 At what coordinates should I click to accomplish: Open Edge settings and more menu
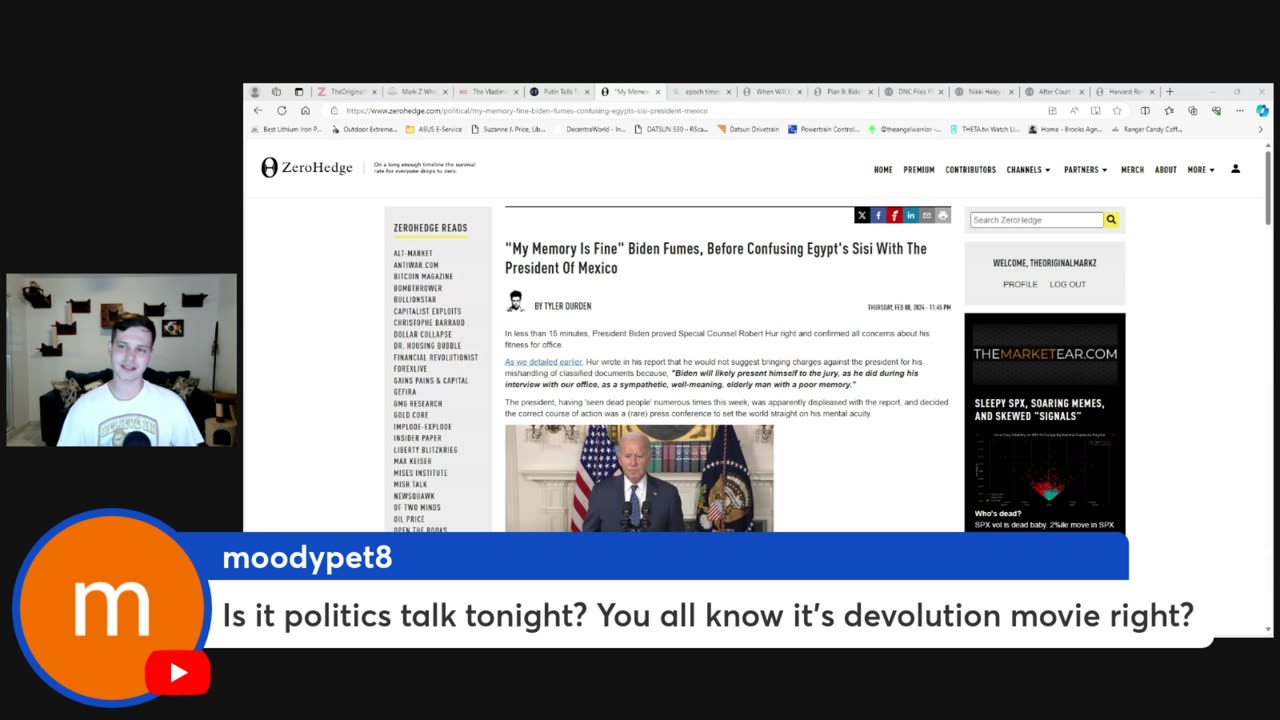click(1240, 111)
